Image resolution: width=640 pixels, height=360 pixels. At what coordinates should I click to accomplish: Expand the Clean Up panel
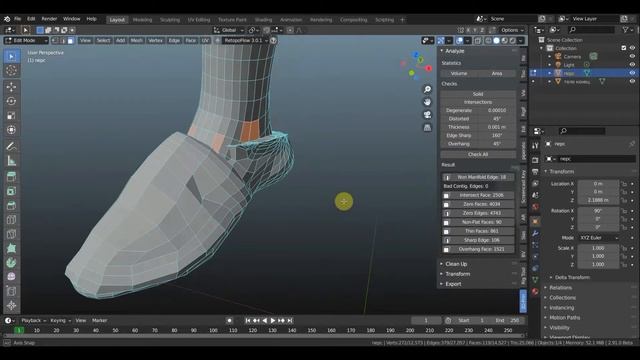tap(456, 264)
